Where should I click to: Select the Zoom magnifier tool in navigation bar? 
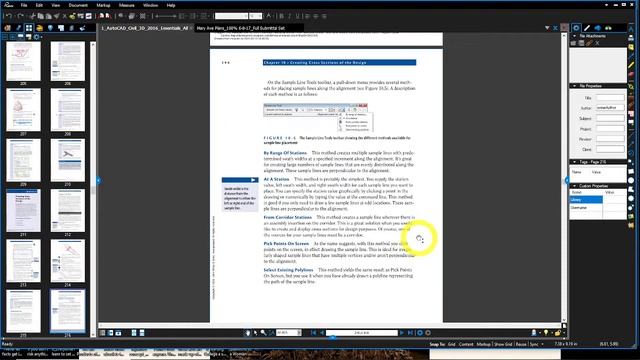263,333
